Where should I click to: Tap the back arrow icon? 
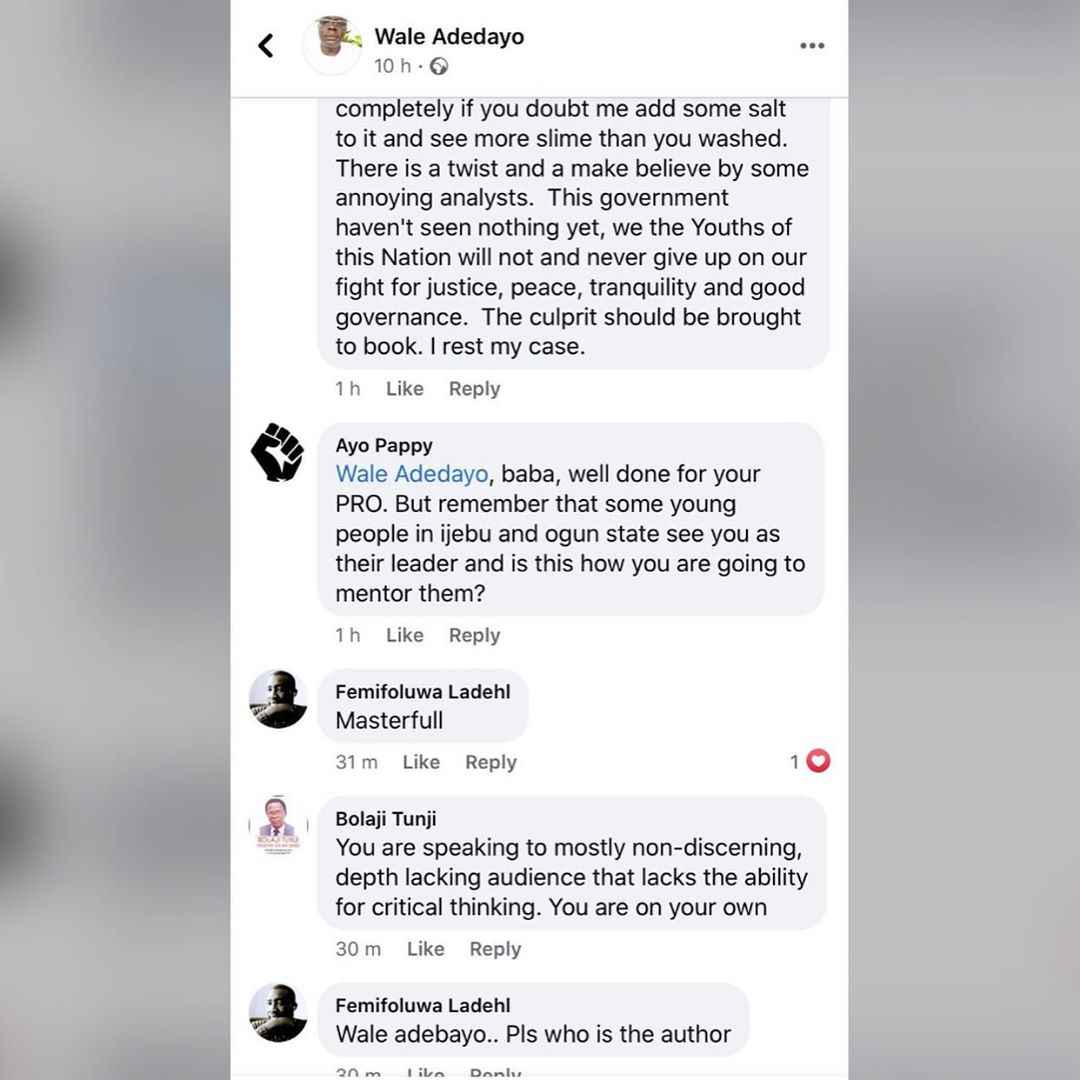266,46
